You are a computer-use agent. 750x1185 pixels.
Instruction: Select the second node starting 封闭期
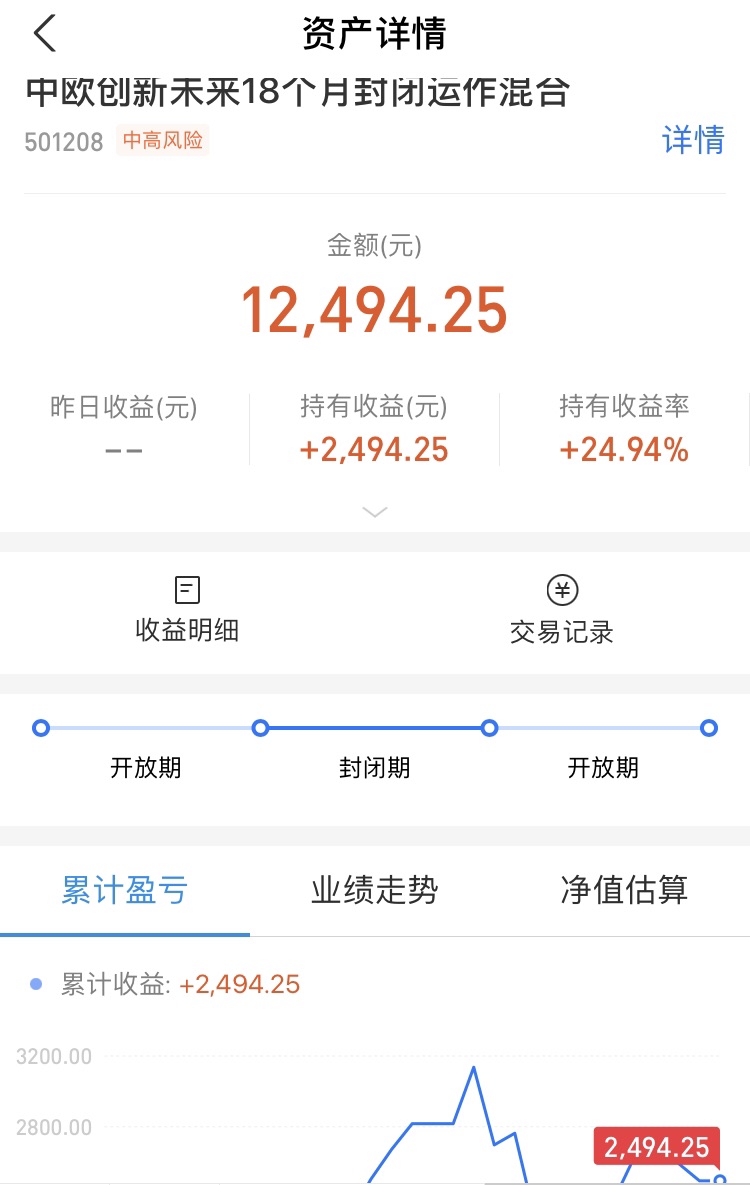pyautogui.click(x=260, y=728)
